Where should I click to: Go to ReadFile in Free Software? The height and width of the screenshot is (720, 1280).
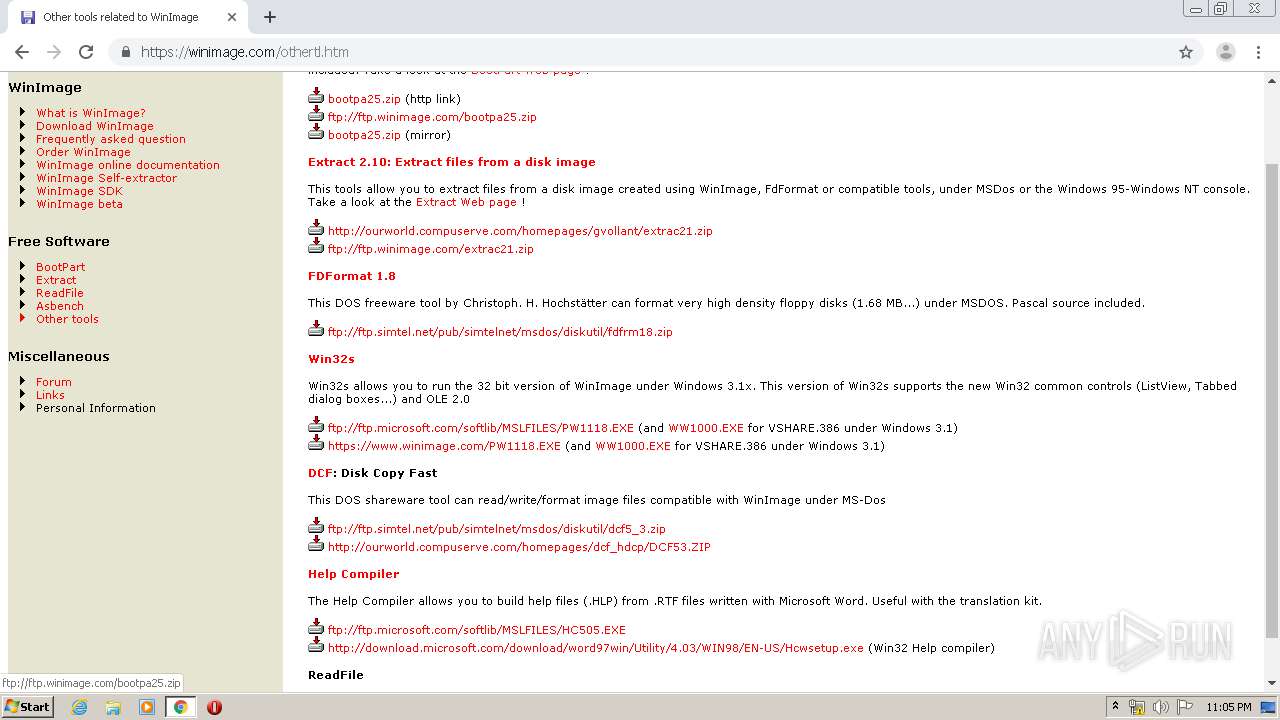point(60,293)
